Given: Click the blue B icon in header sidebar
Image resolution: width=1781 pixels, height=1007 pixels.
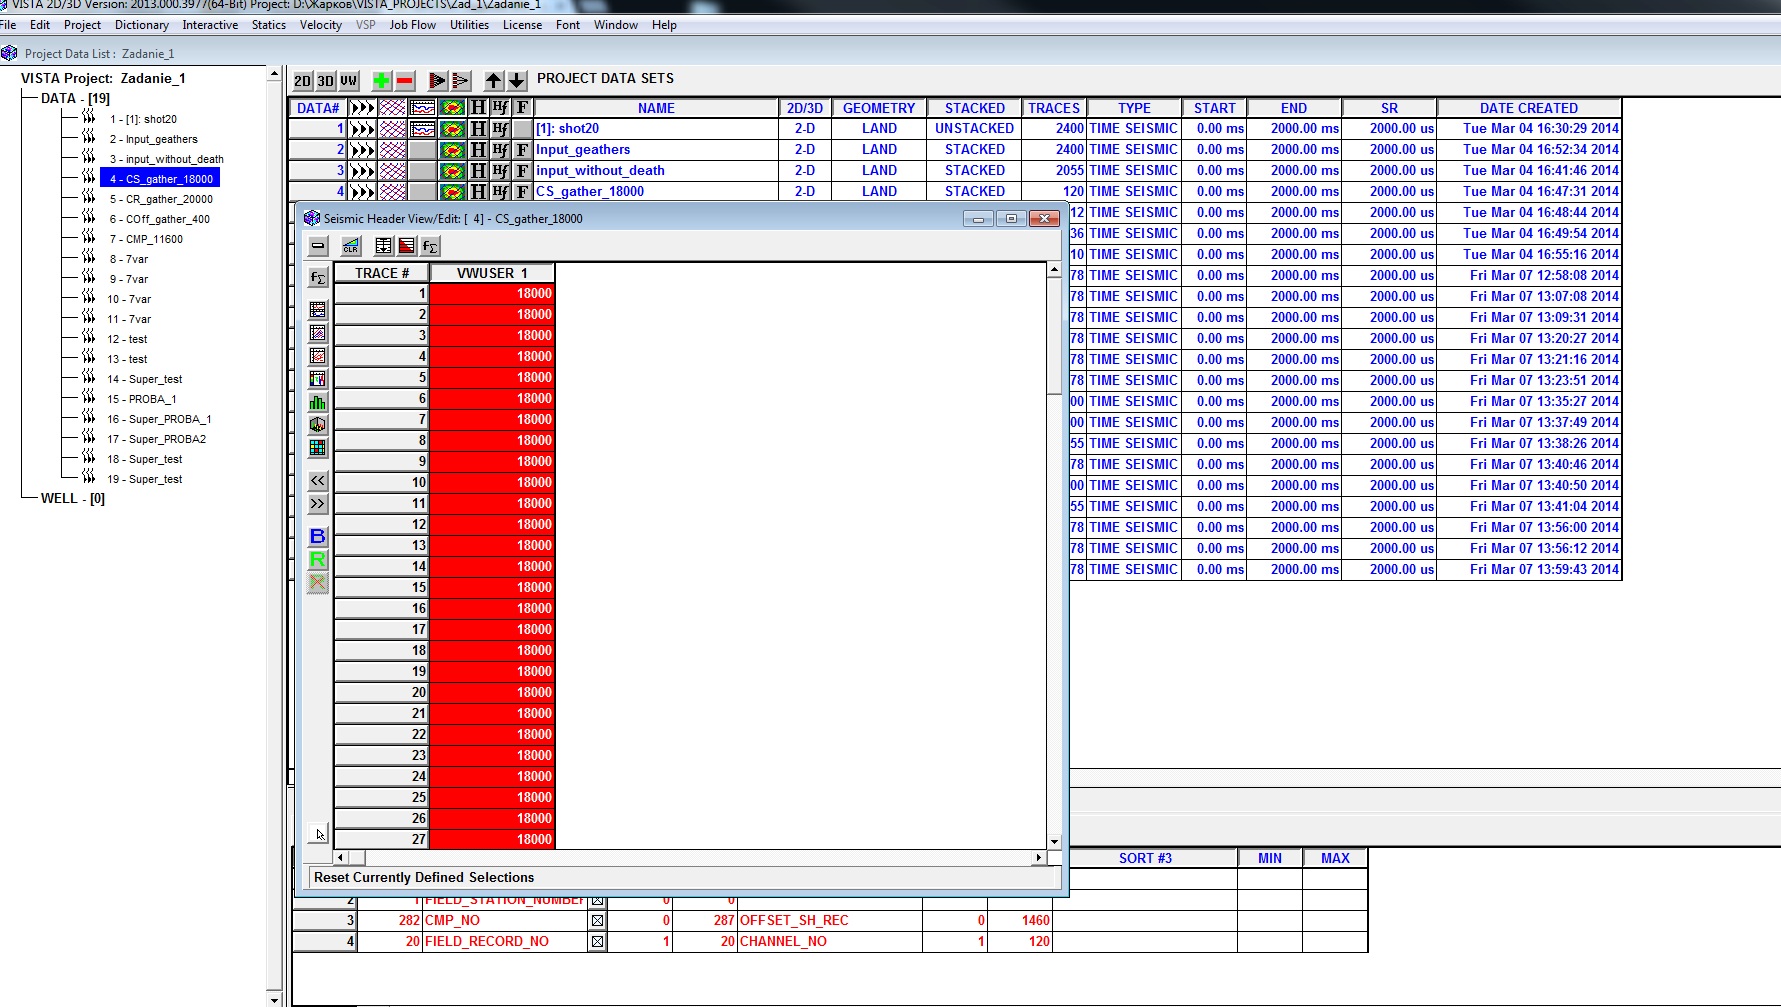Looking at the screenshot, I should coord(318,537).
